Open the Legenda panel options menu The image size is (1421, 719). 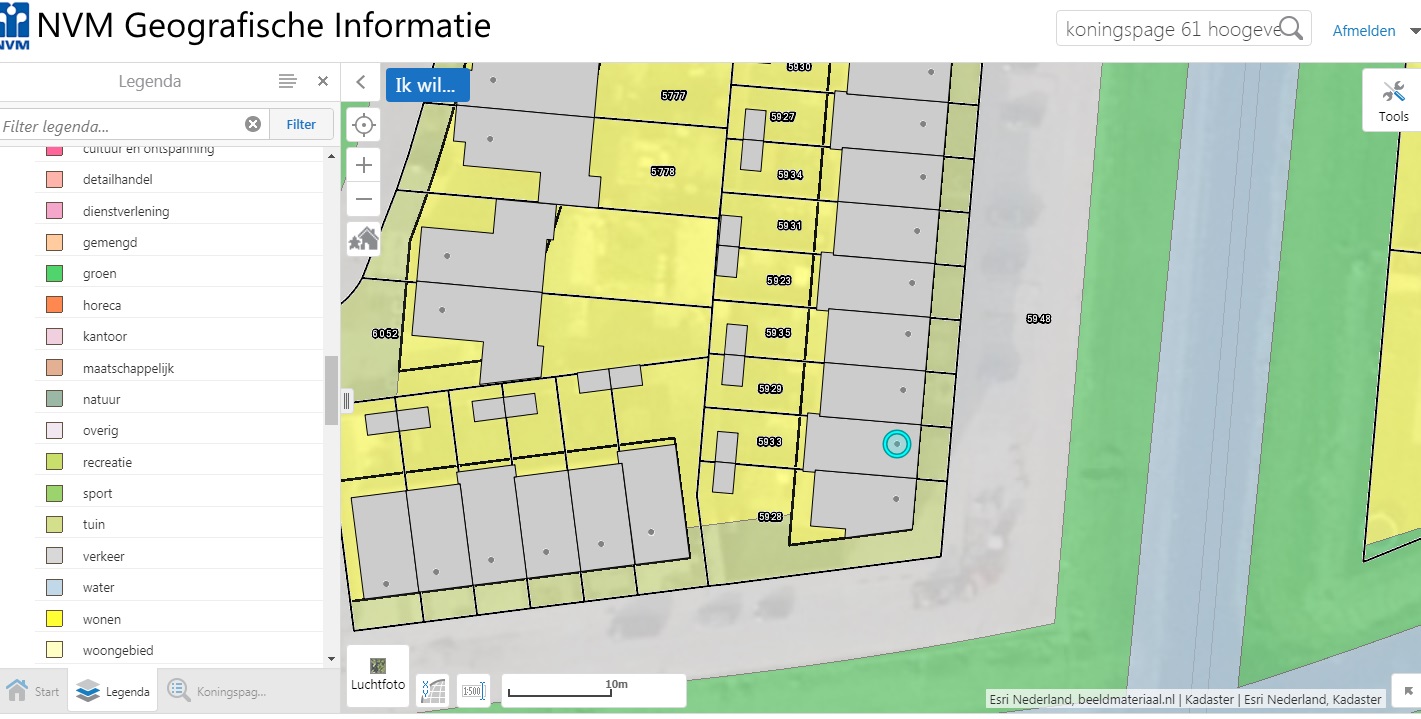pos(287,82)
